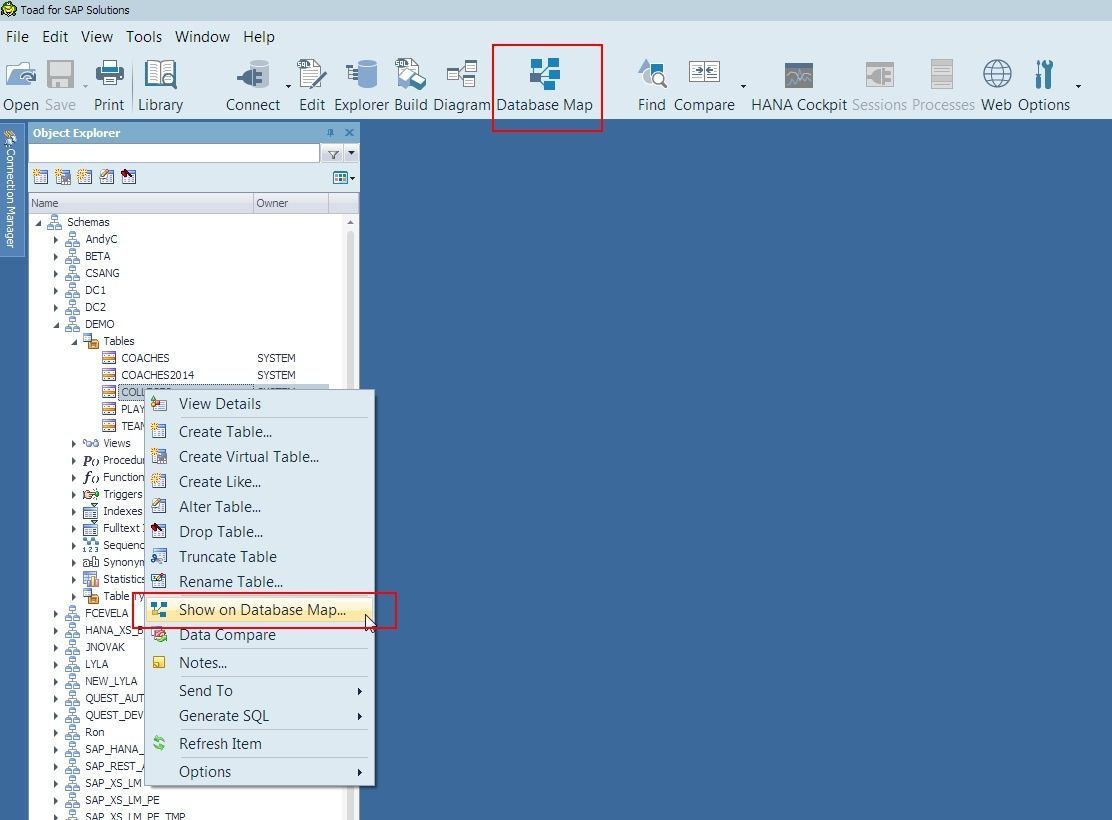1112x820 pixels.
Task: Choose Data Compare in context menu
Action: (x=260, y=635)
